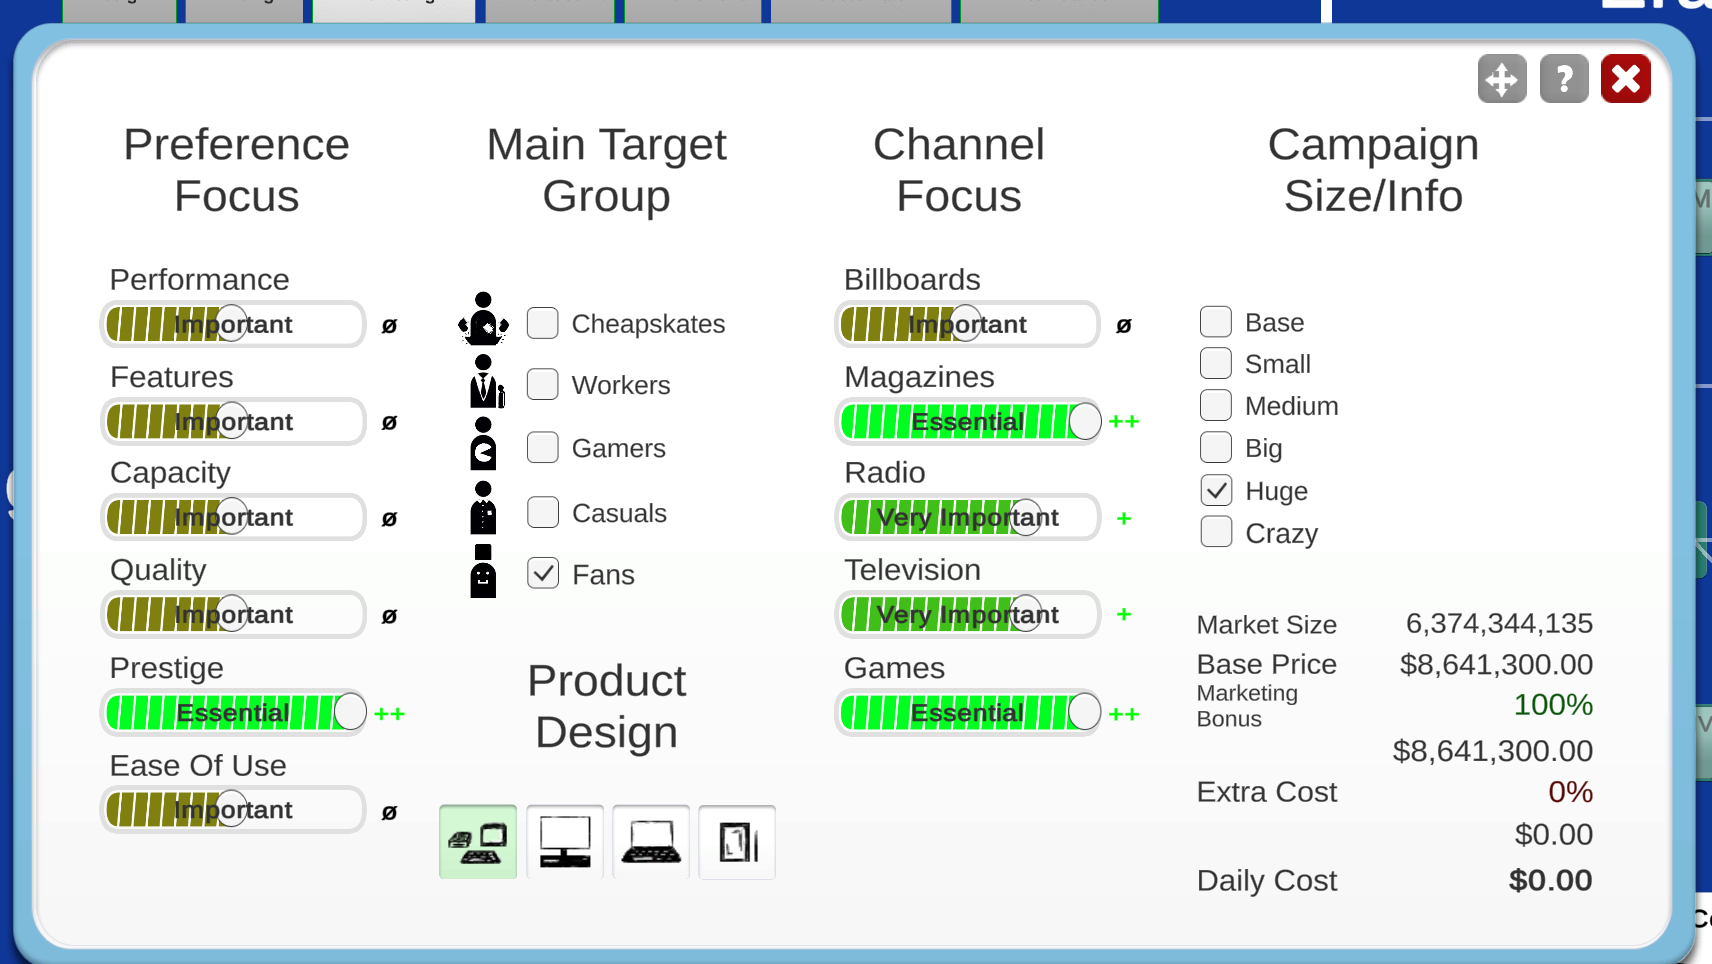
Task: Select the laptop product design icon
Action: coord(651,842)
